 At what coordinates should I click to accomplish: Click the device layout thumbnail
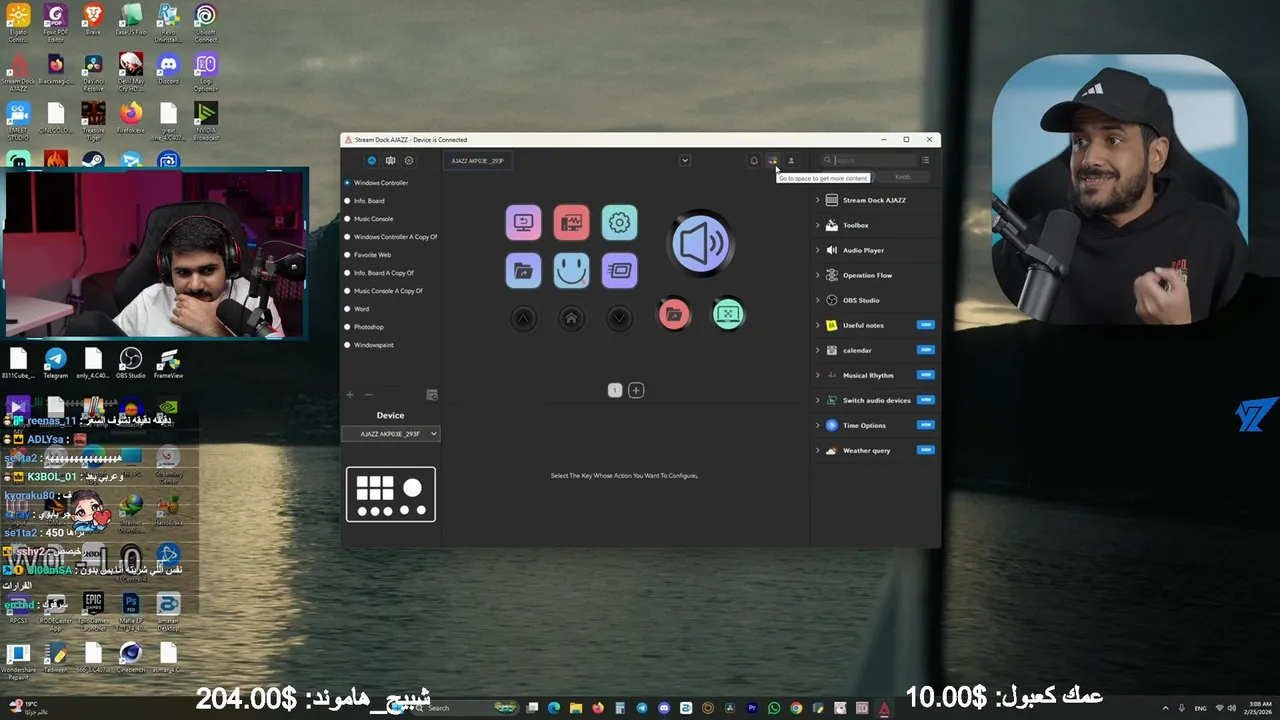pyautogui.click(x=391, y=494)
